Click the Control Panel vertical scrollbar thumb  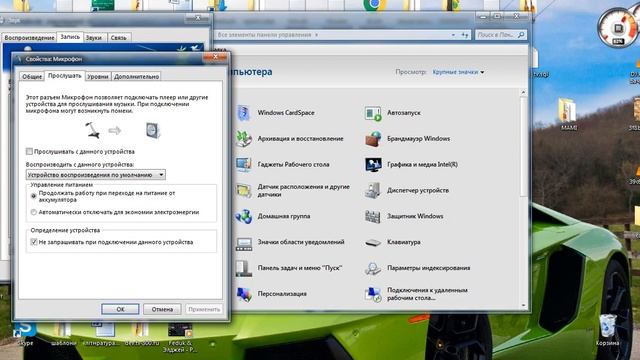click(523, 146)
